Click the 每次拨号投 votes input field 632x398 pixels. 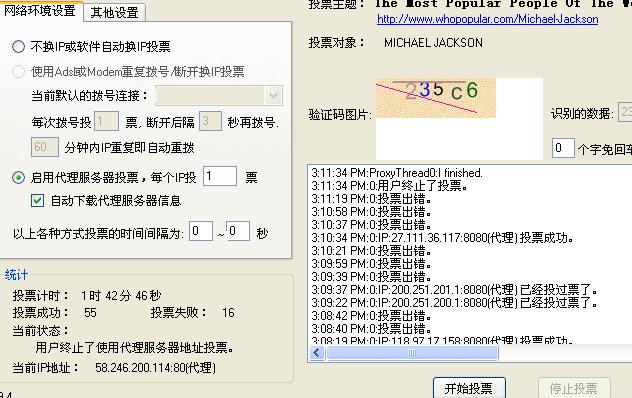tap(106, 121)
